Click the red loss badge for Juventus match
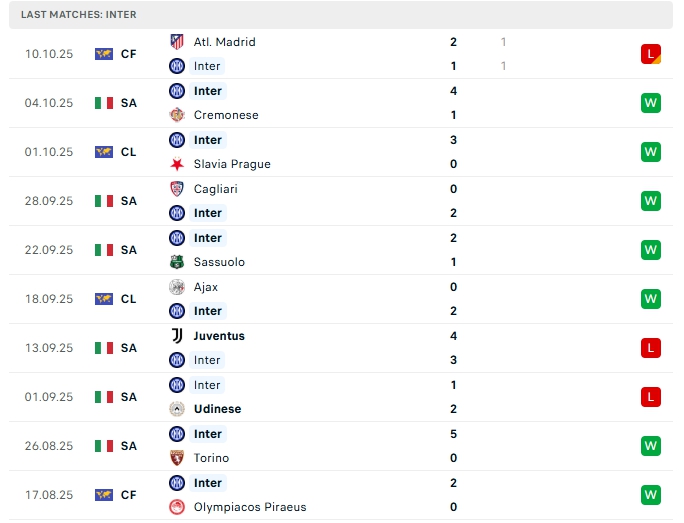The height and width of the screenshot is (523, 684). click(651, 348)
